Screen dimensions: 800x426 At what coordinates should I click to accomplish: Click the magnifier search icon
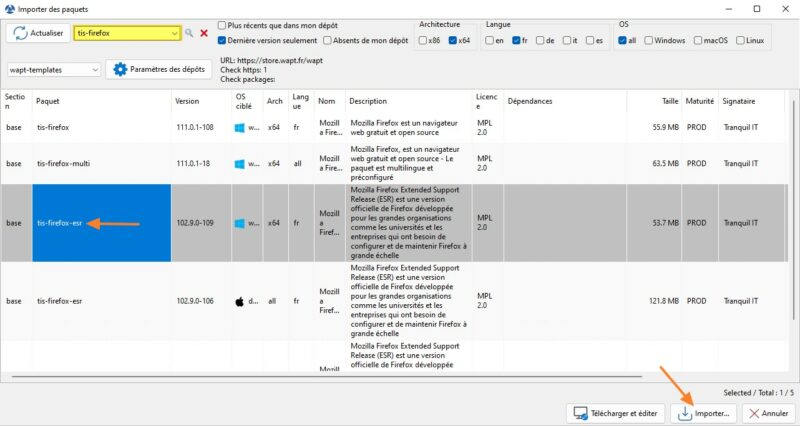(x=189, y=33)
